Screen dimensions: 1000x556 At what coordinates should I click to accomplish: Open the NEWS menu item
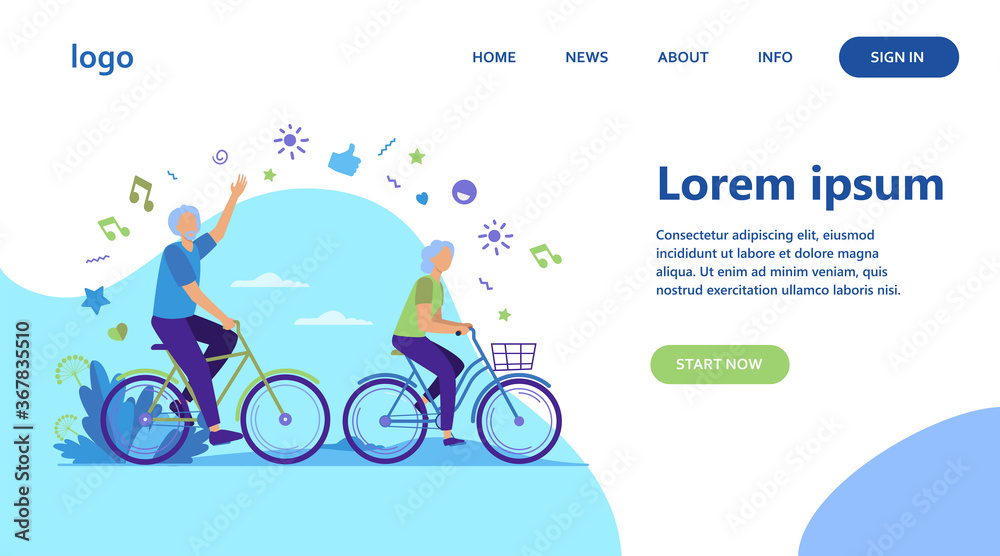(x=587, y=57)
